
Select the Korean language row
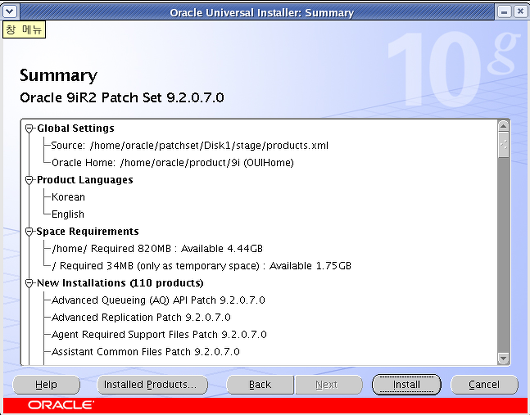click(68, 197)
